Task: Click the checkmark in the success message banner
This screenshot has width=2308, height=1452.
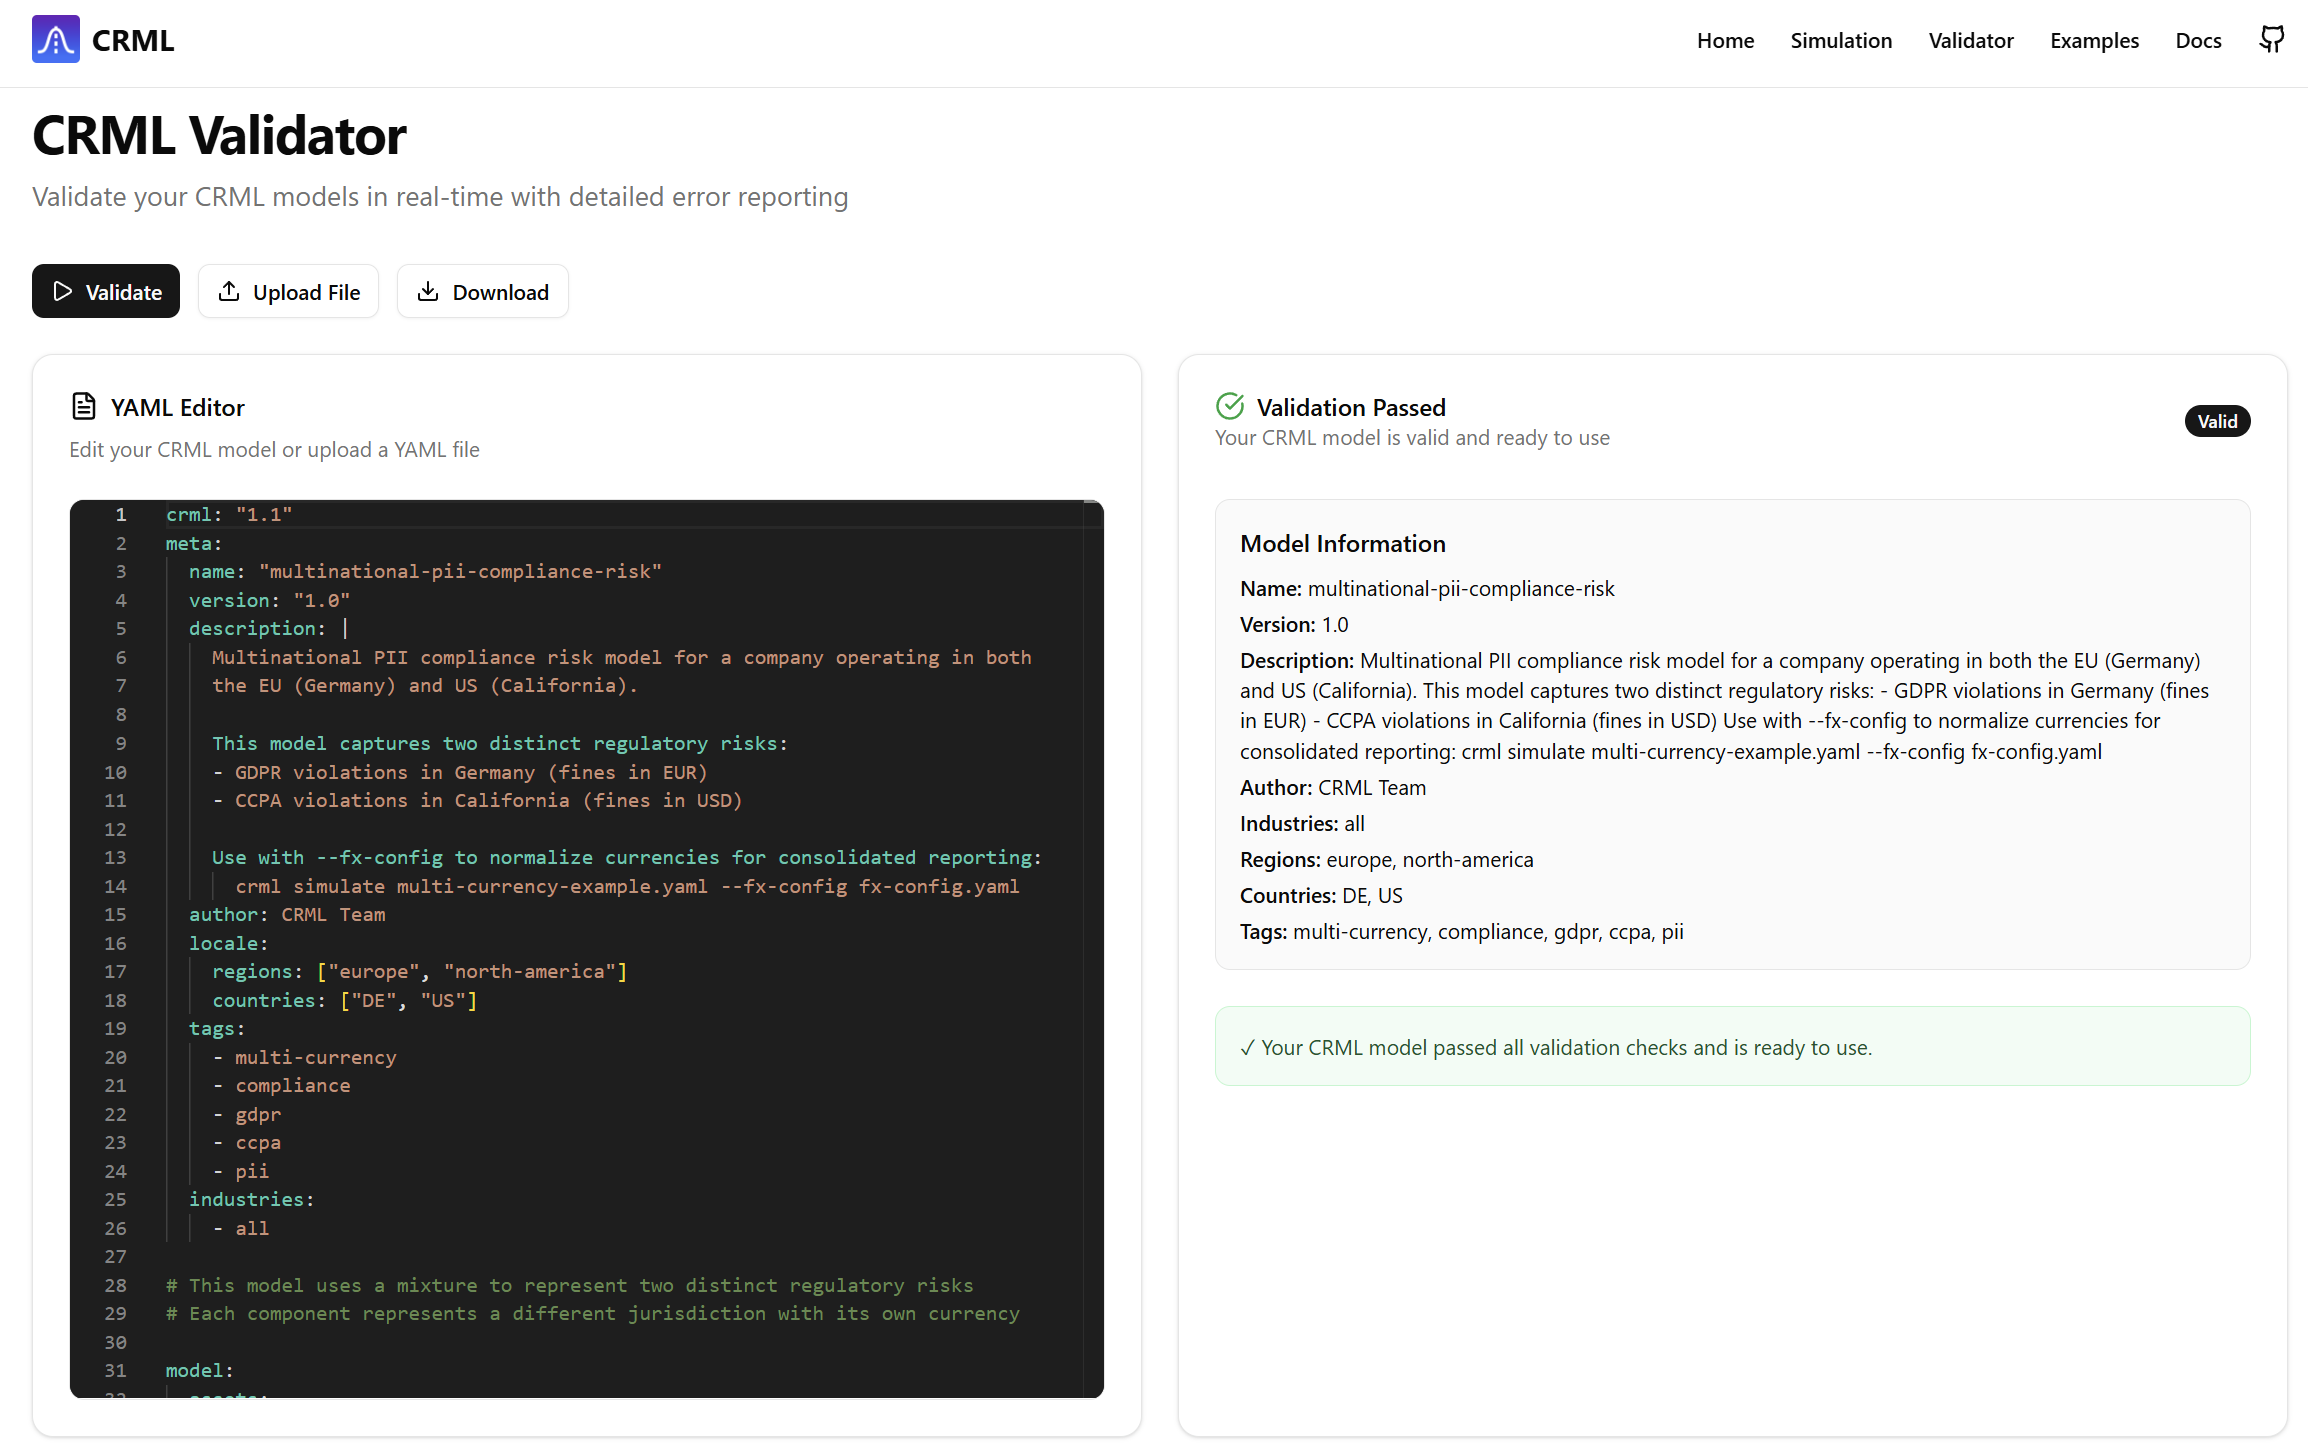Action: [x=1247, y=1047]
